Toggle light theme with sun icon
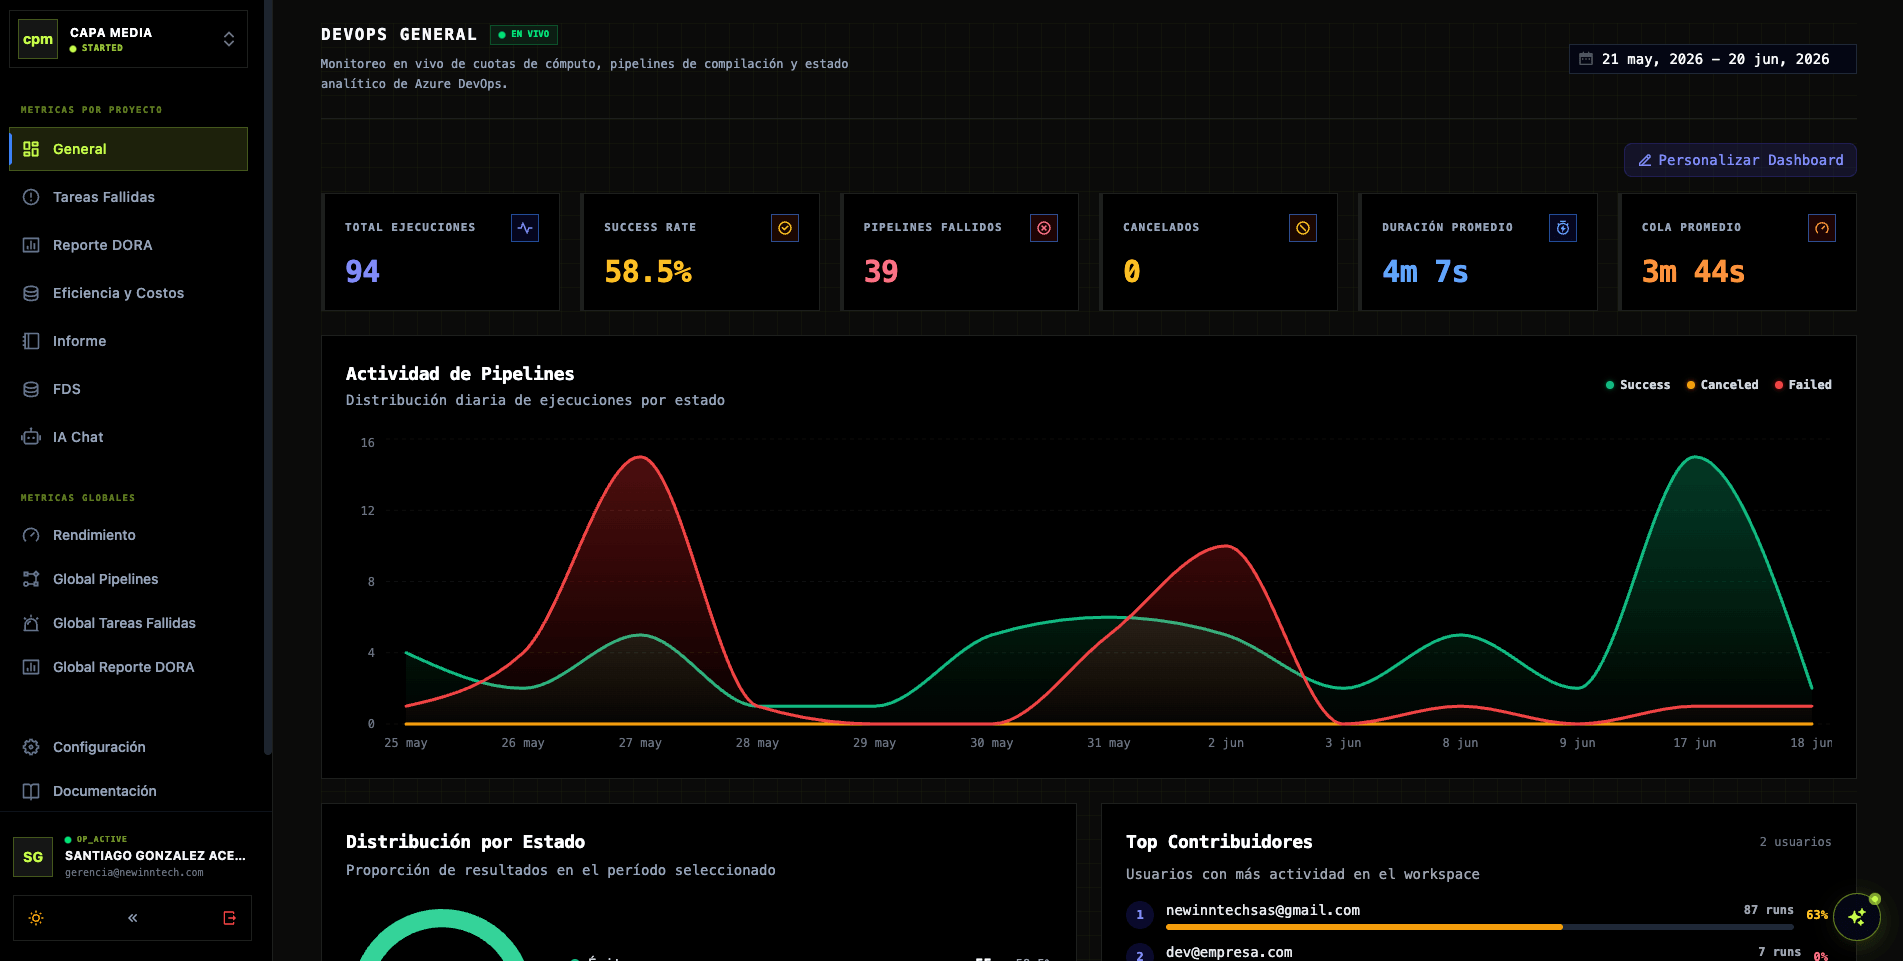The image size is (1903, 961). coord(36,918)
